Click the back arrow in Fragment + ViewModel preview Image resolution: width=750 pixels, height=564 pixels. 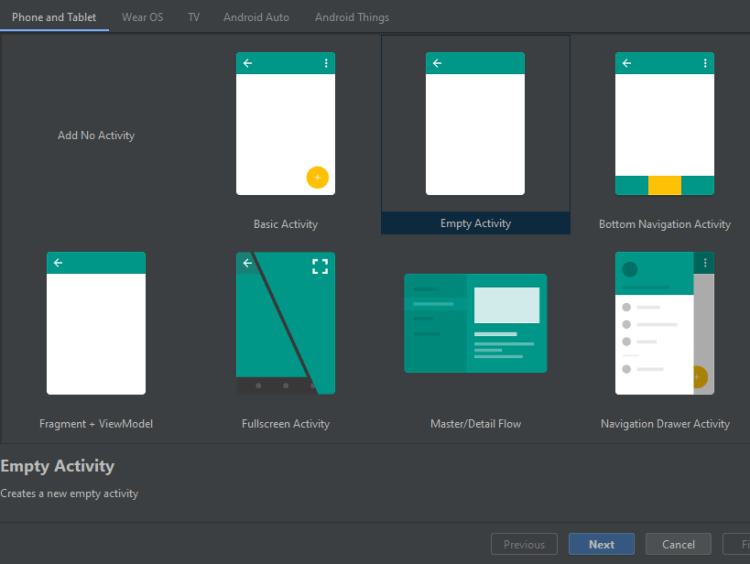[x=58, y=263]
